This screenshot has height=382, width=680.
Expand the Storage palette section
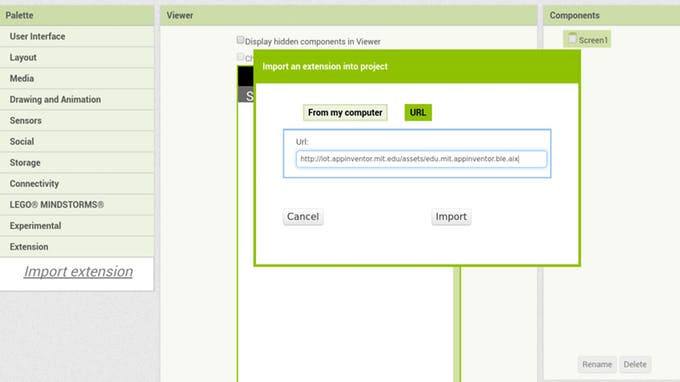pyautogui.click(x=77, y=163)
